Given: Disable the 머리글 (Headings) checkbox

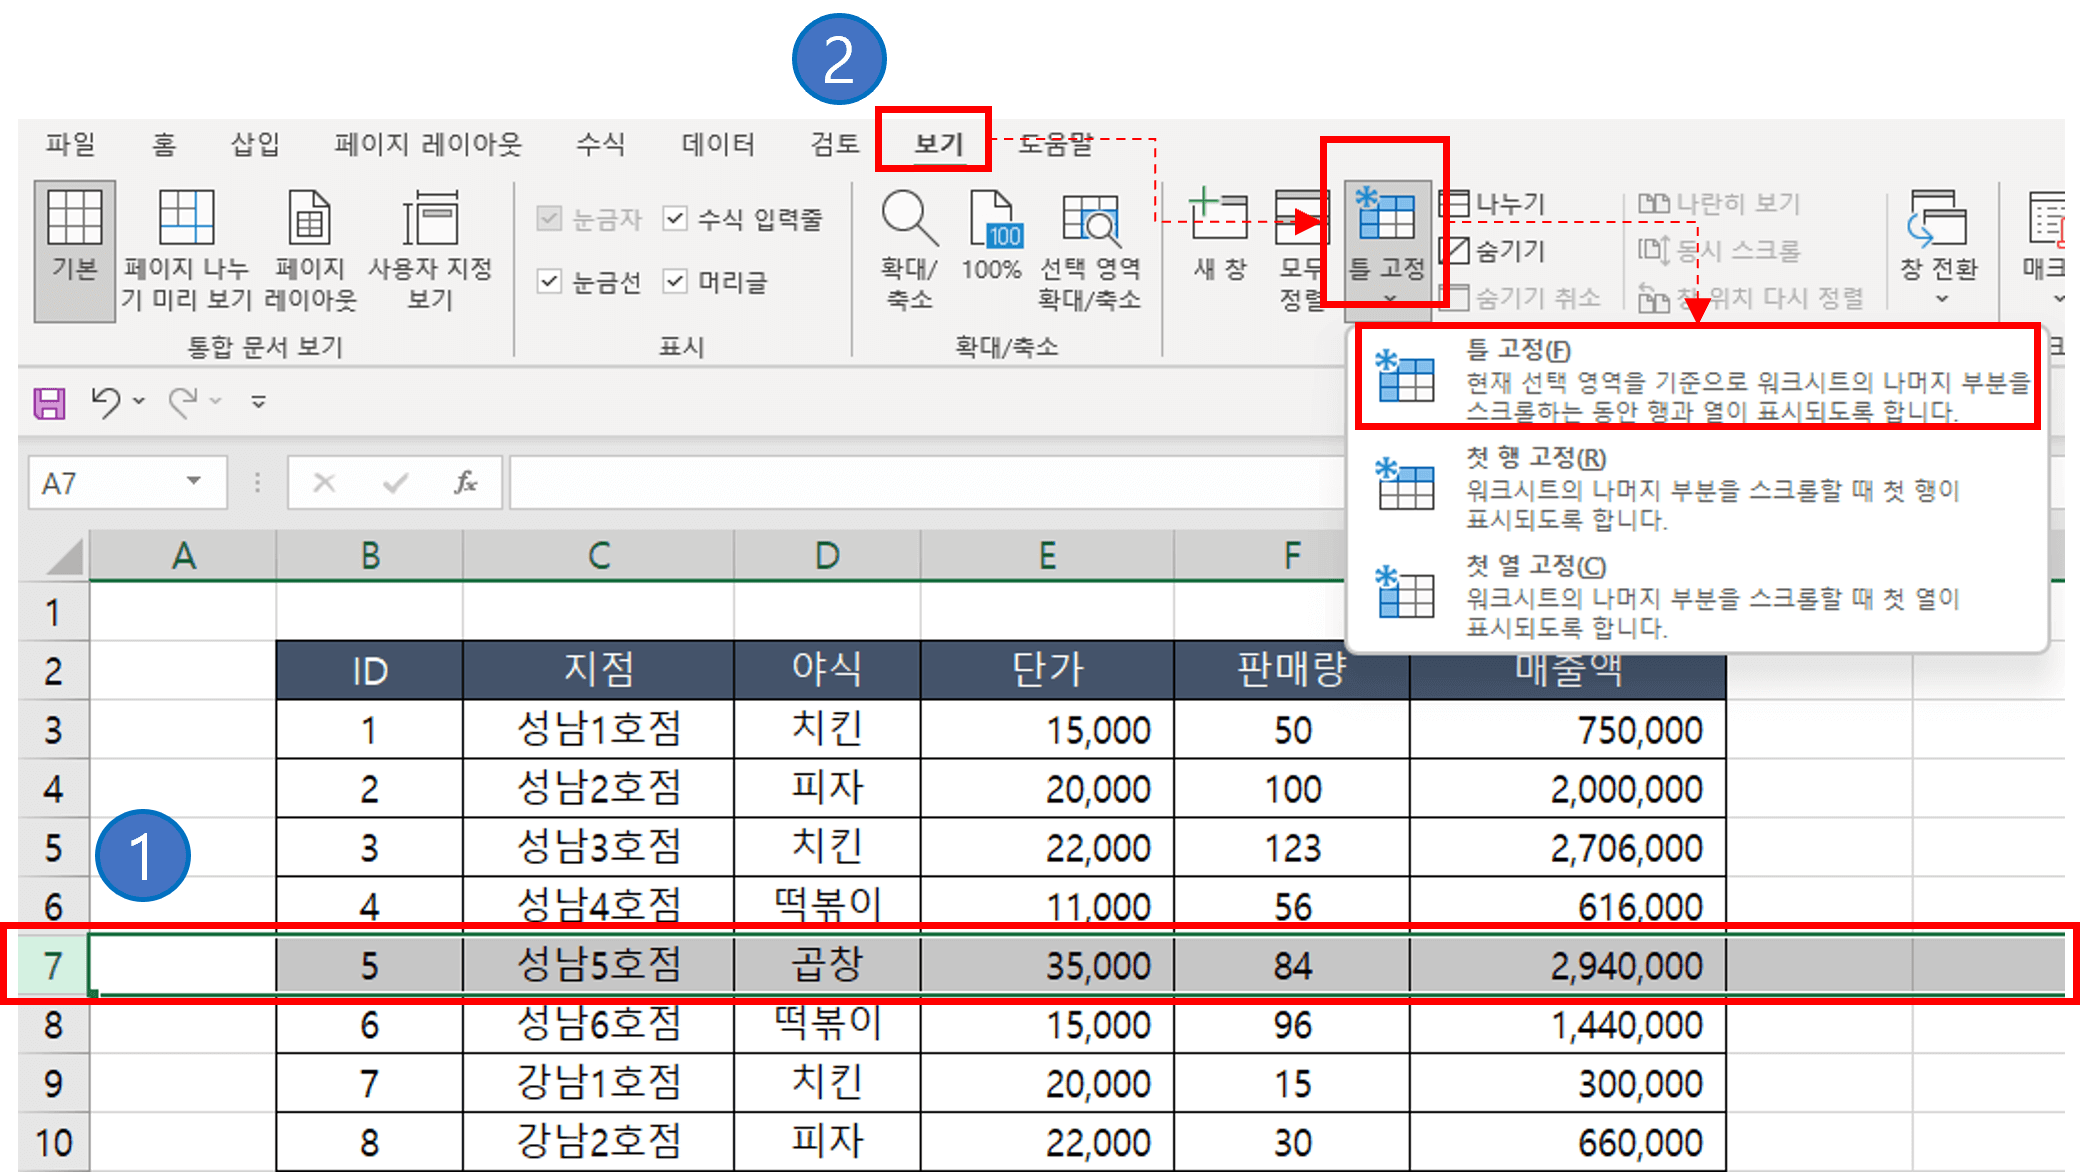Looking at the screenshot, I should click(x=677, y=282).
